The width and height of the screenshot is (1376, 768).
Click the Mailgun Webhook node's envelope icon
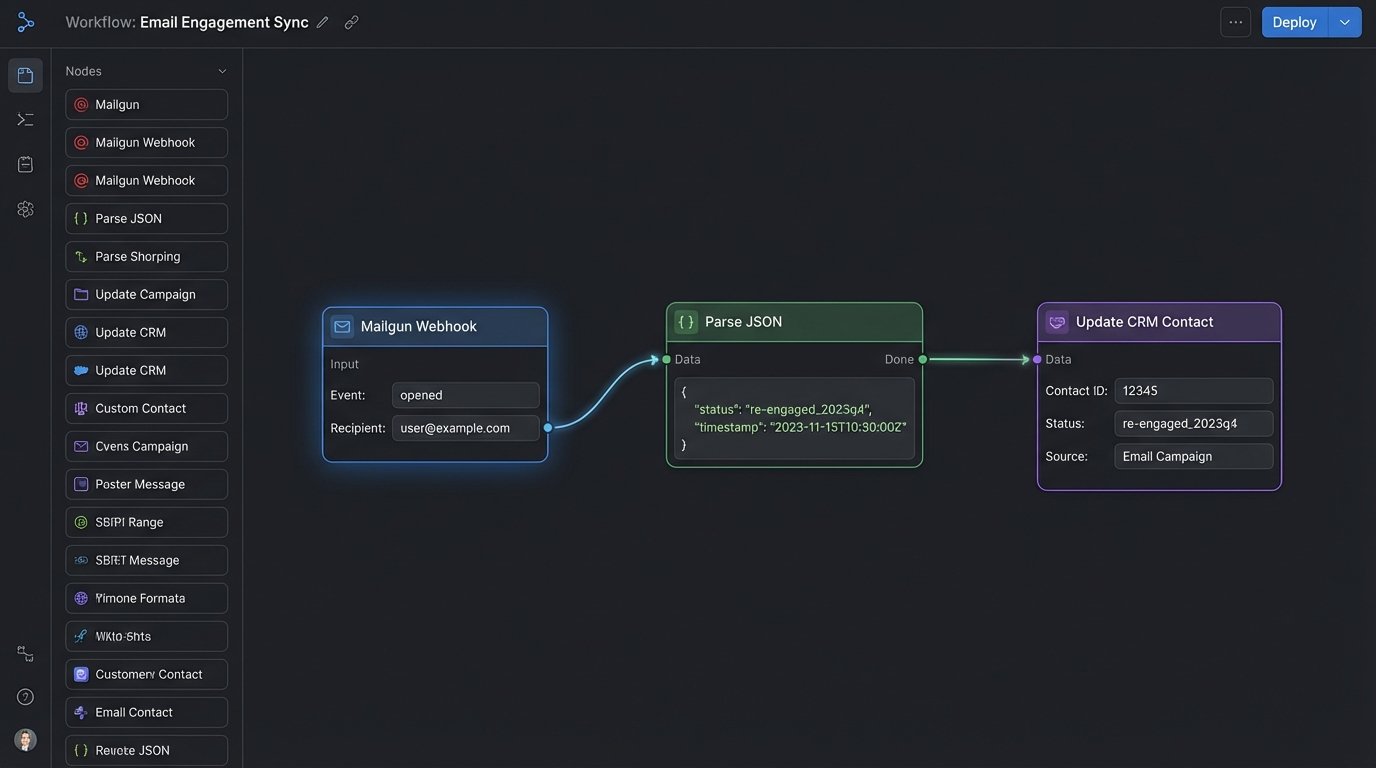342,327
